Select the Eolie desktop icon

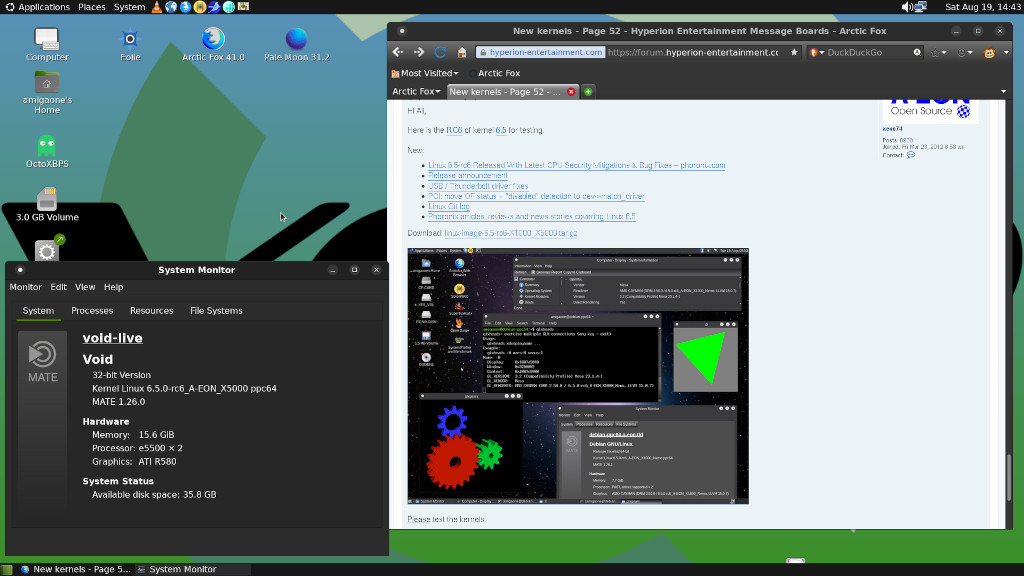pyautogui.click(x=130, y=44)
